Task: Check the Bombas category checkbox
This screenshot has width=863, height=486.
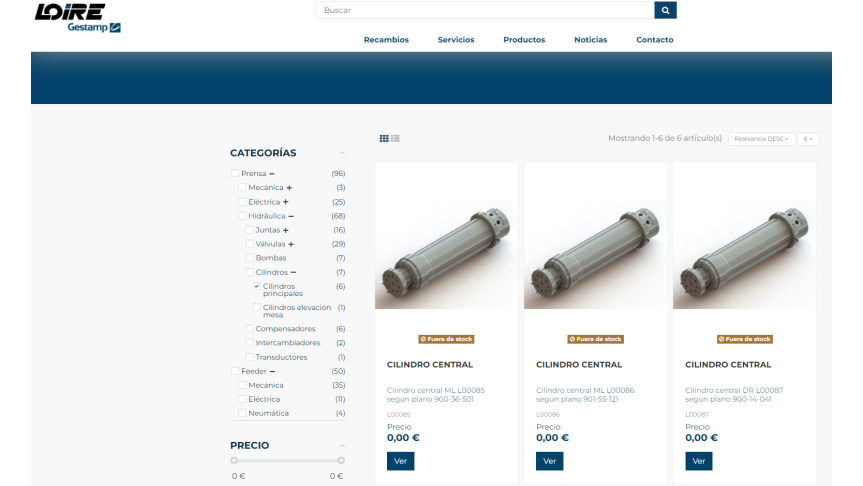Action: click(x=249, y=258)
